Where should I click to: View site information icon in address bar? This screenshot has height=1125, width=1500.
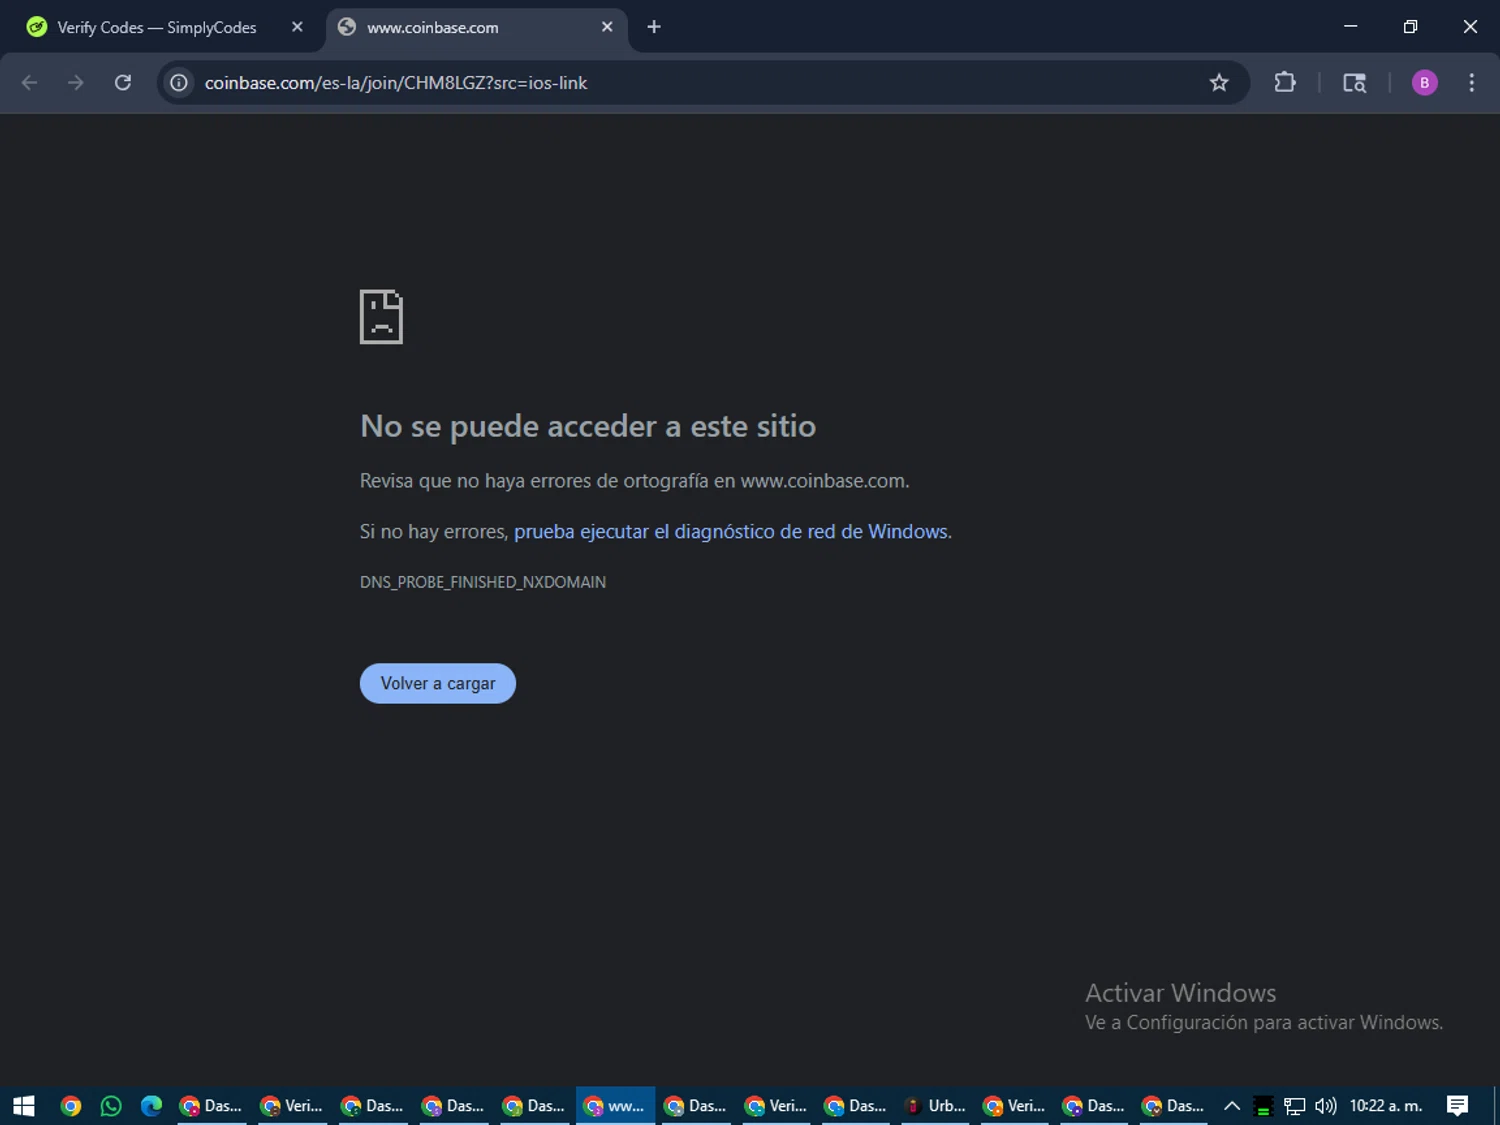pyautogui.click(x=179, y=83)
